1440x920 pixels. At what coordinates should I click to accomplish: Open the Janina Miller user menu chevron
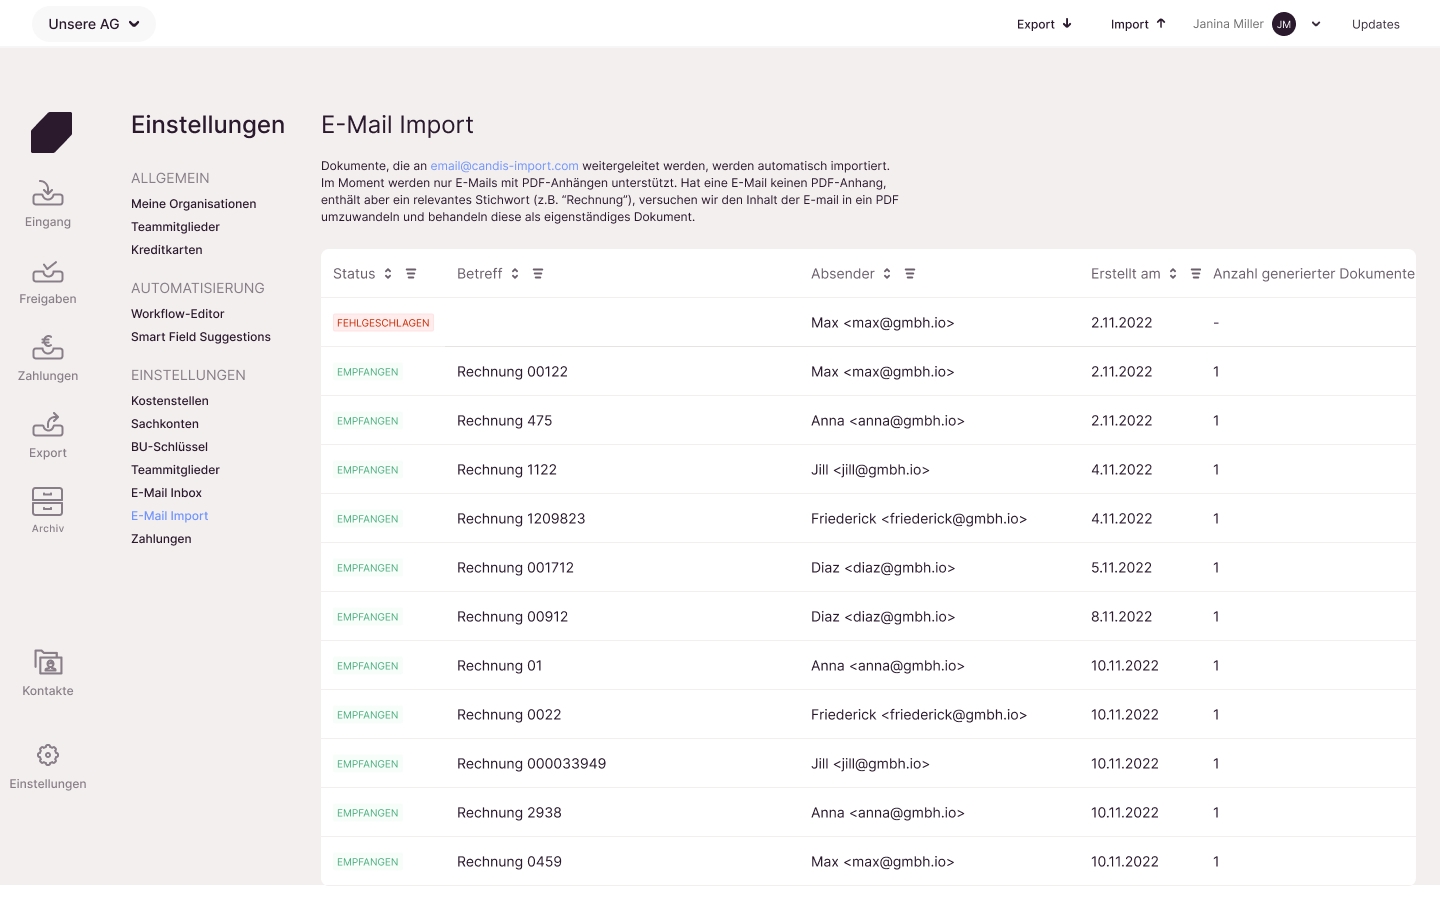point(1316,24)
